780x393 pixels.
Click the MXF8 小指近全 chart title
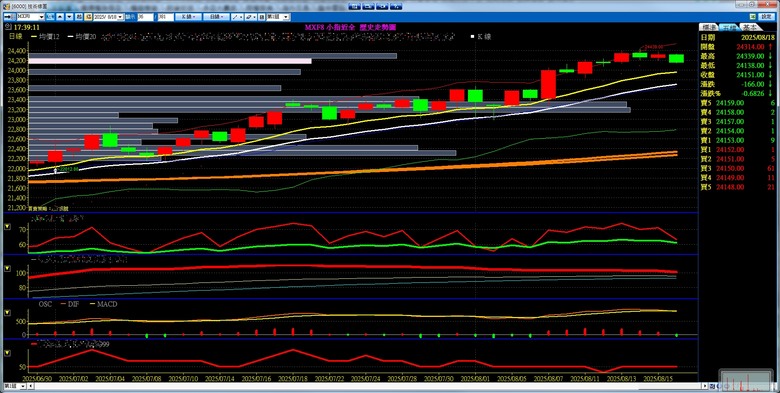pos(350,27)
